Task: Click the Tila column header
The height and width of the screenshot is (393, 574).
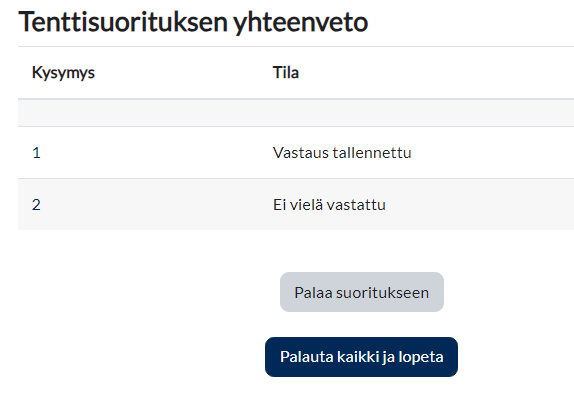Action: [286, 72]
